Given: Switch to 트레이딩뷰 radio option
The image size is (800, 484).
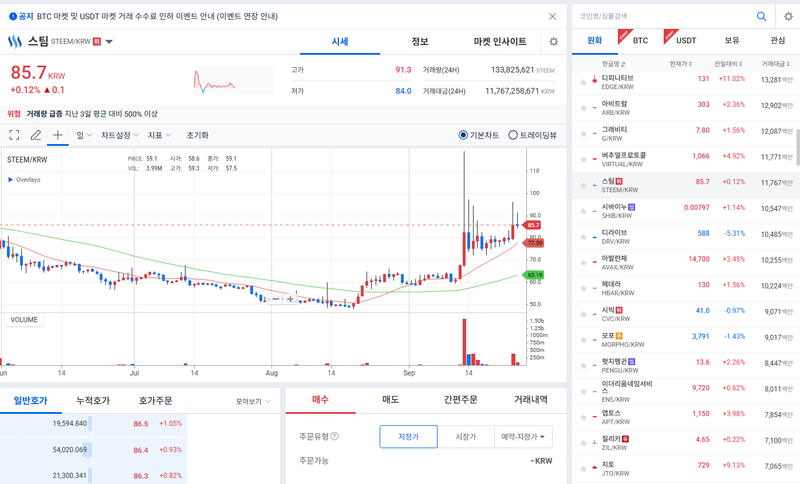Looking at the screenshot, I should [533, 135].
